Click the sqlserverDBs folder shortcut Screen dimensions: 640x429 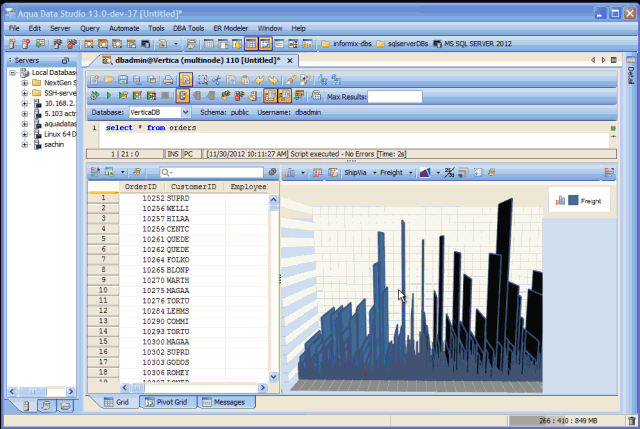(402, 44)
